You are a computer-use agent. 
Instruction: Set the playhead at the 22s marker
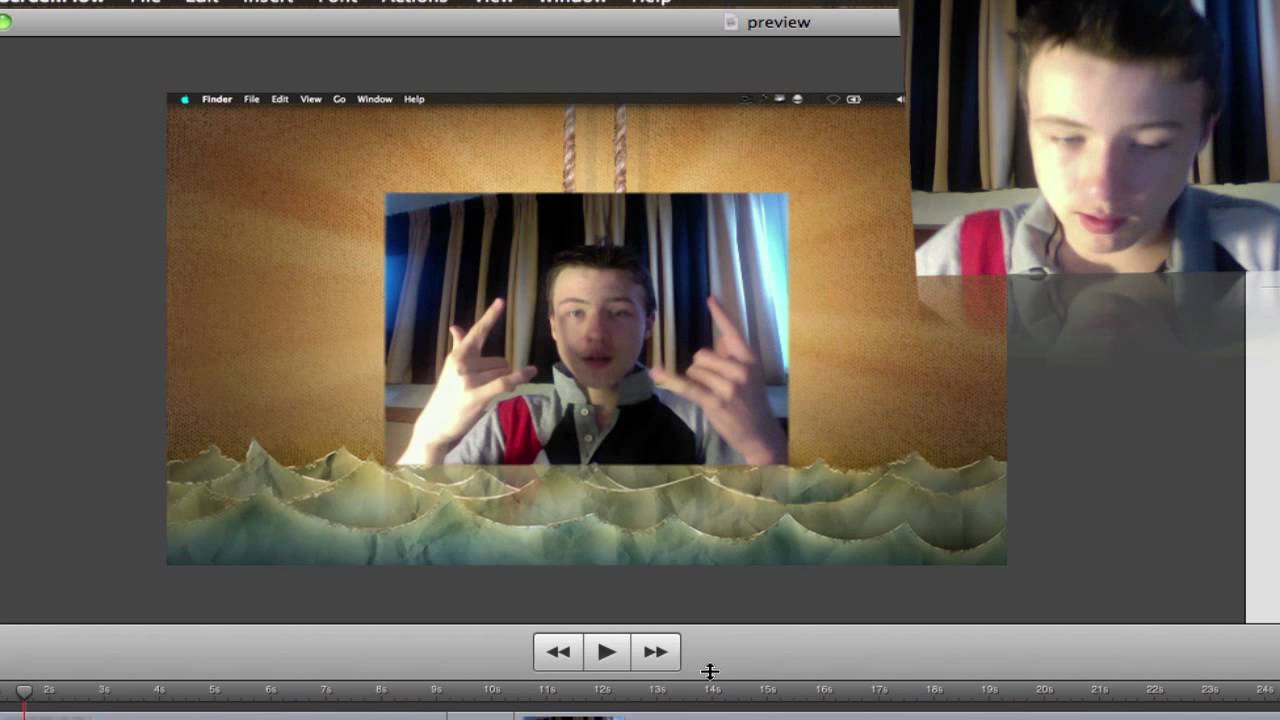pos(1155,689)
